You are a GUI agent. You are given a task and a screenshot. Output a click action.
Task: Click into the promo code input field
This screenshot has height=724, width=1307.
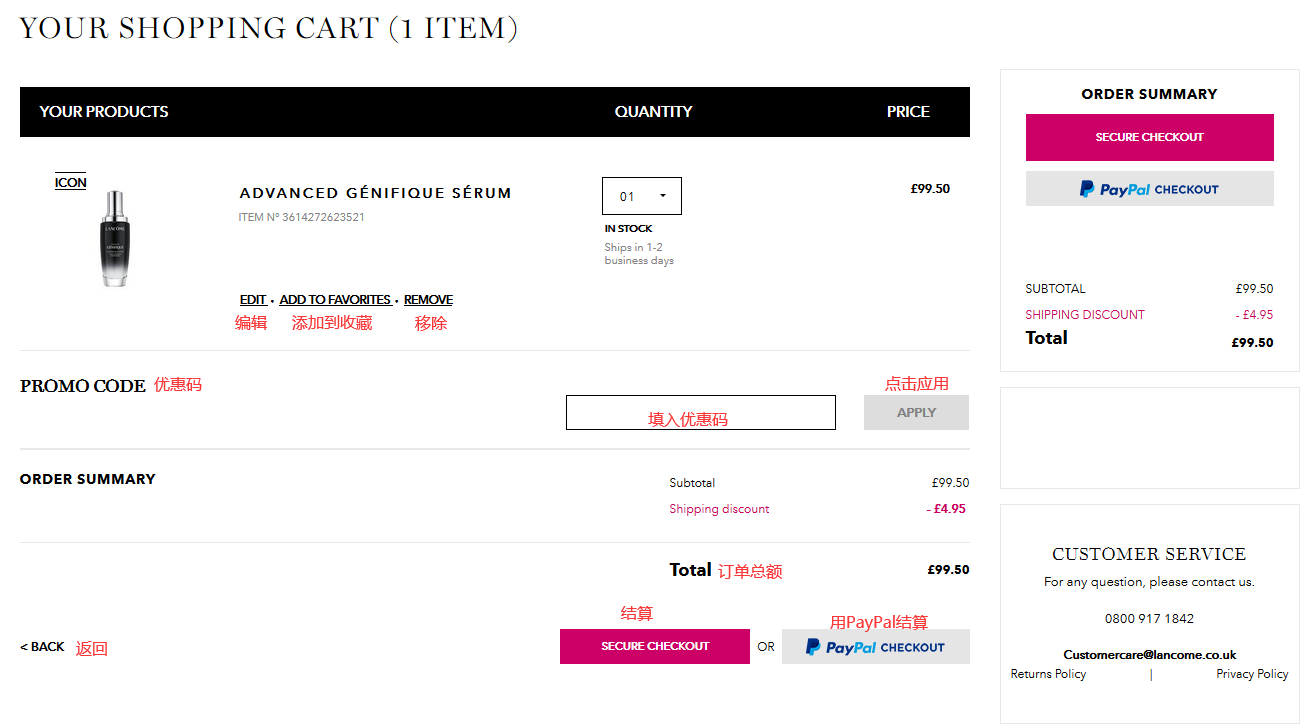700,412
